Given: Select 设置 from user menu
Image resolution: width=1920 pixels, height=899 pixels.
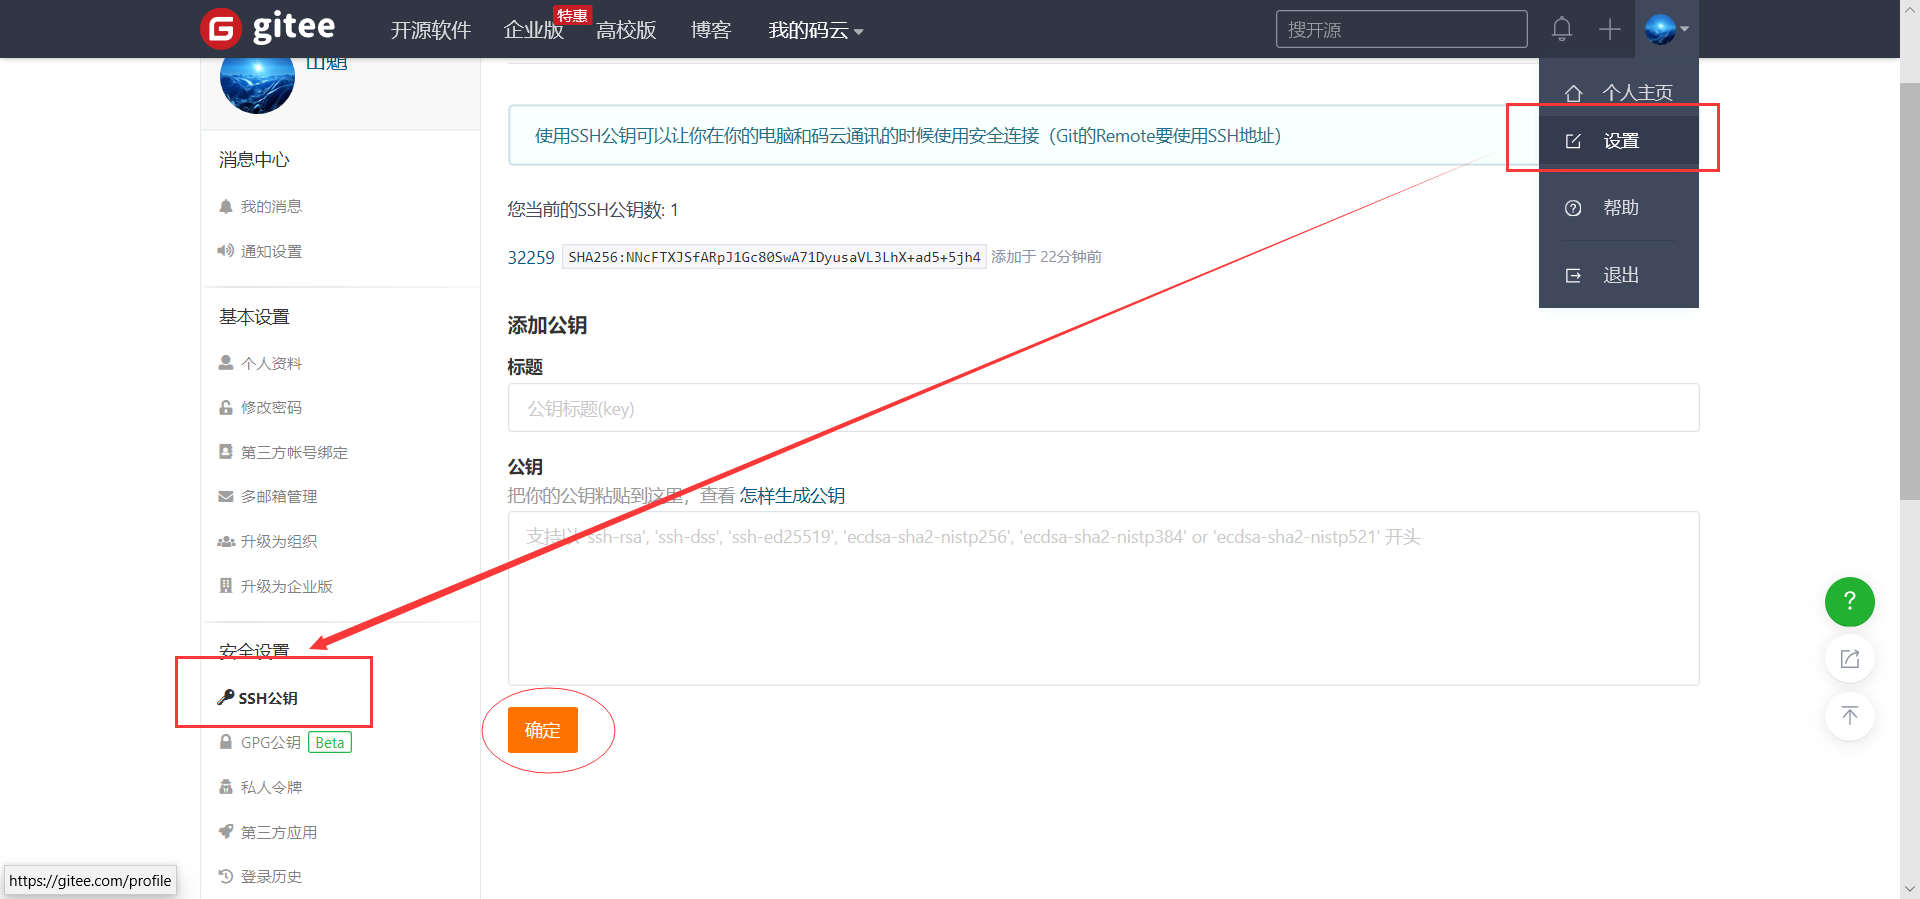Looking at the screenshot, I should tap(1618, 141).
